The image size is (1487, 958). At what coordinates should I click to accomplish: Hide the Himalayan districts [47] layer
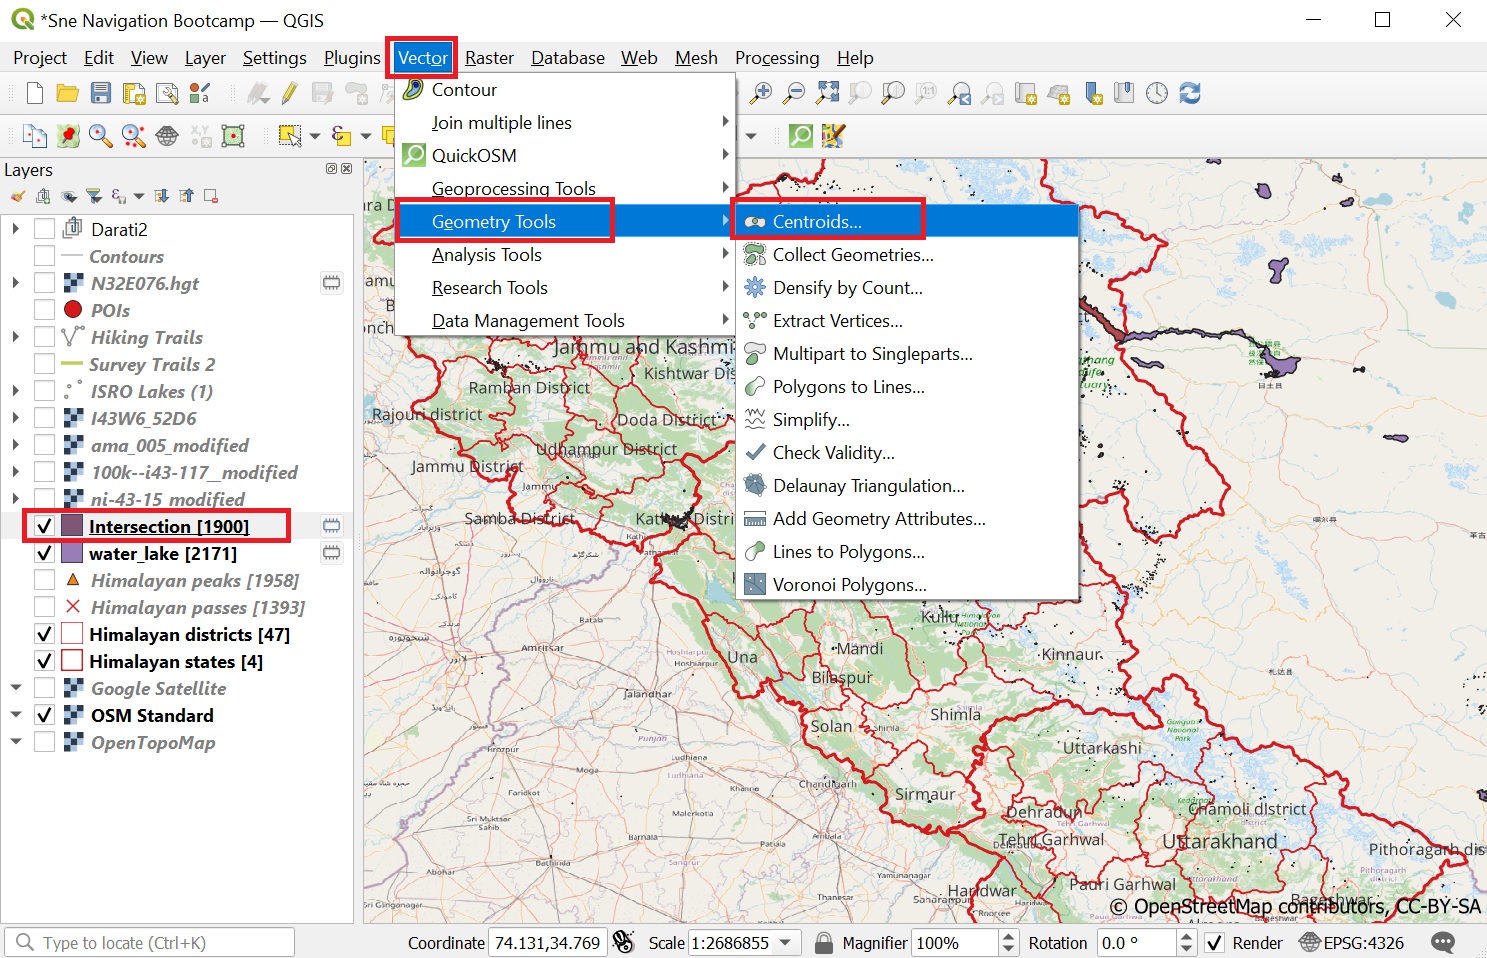(44, 634)
